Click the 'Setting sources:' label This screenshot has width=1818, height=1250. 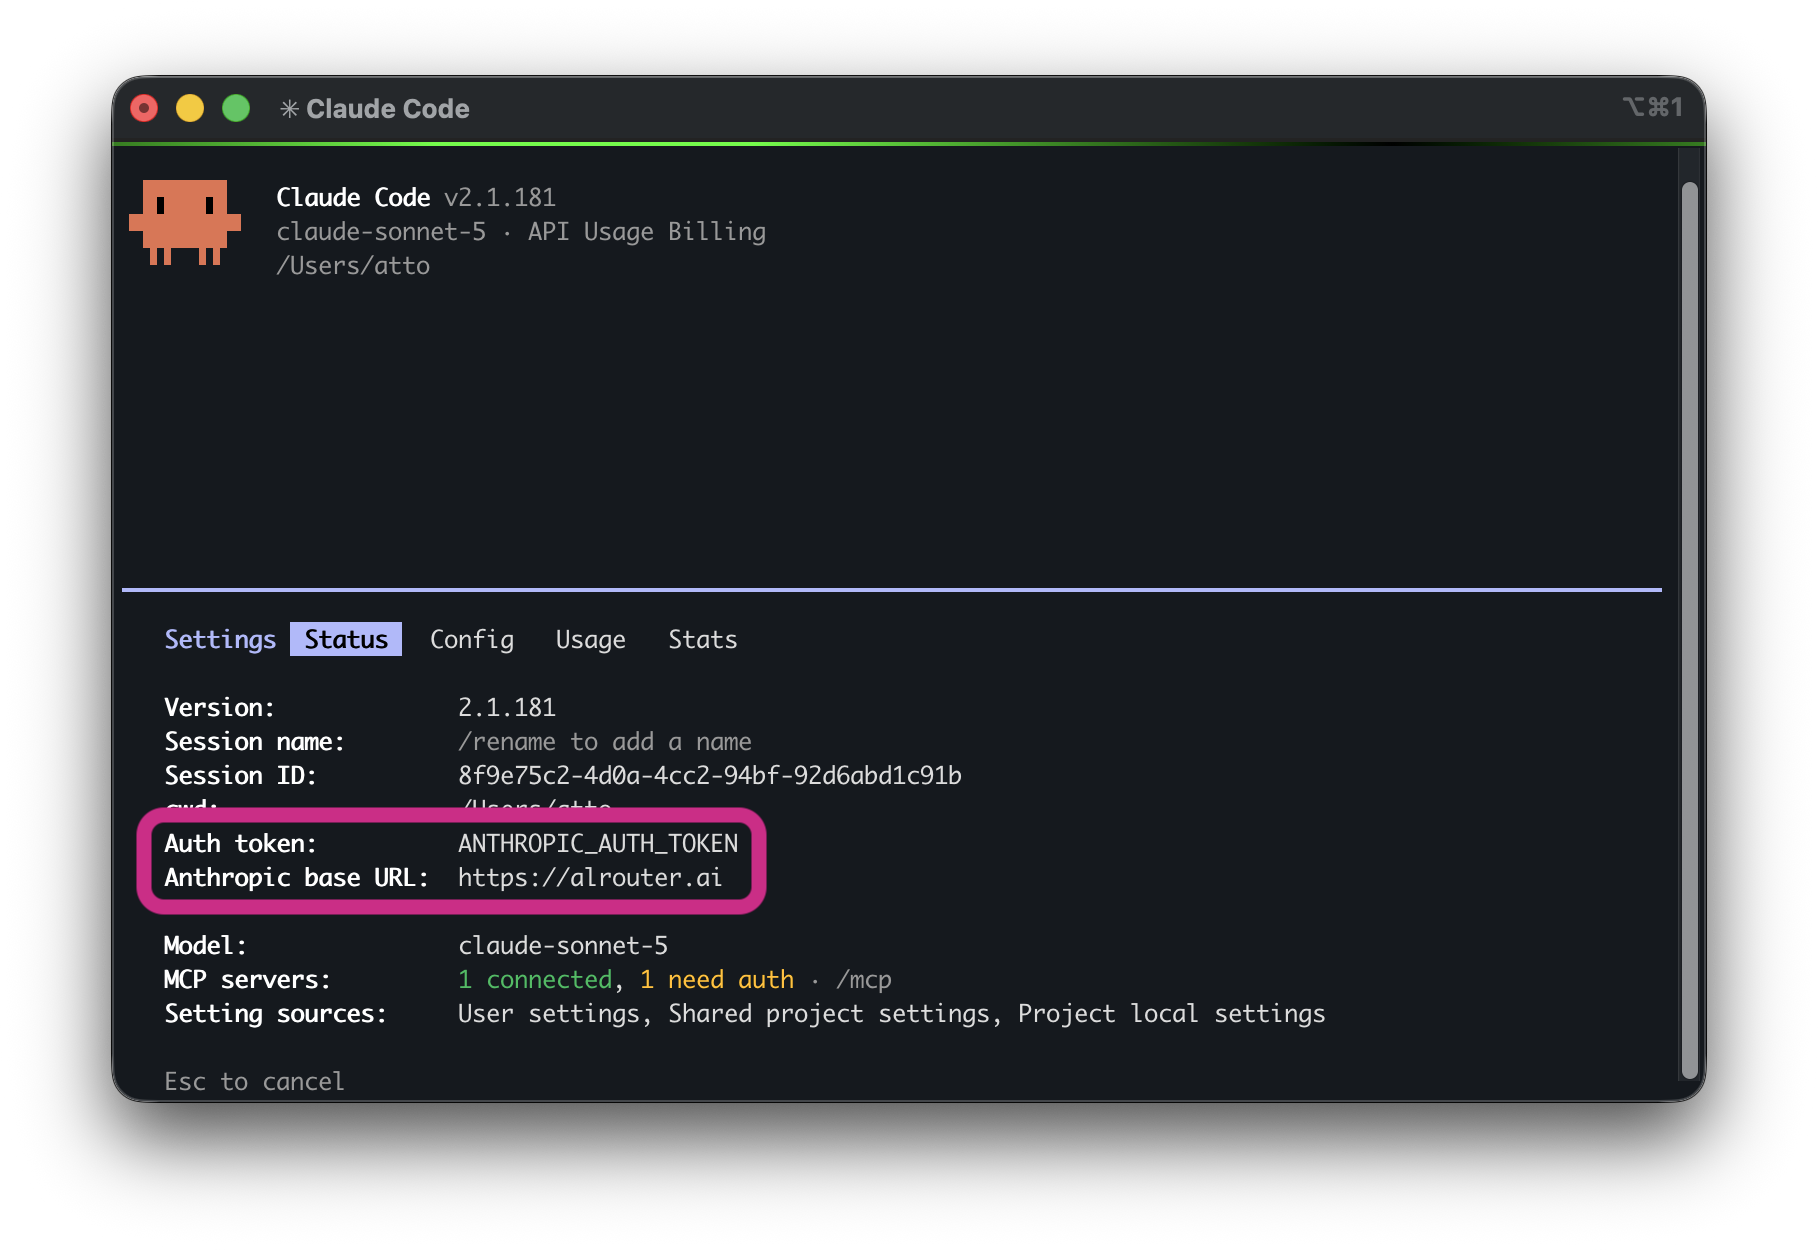(275, 1014)
